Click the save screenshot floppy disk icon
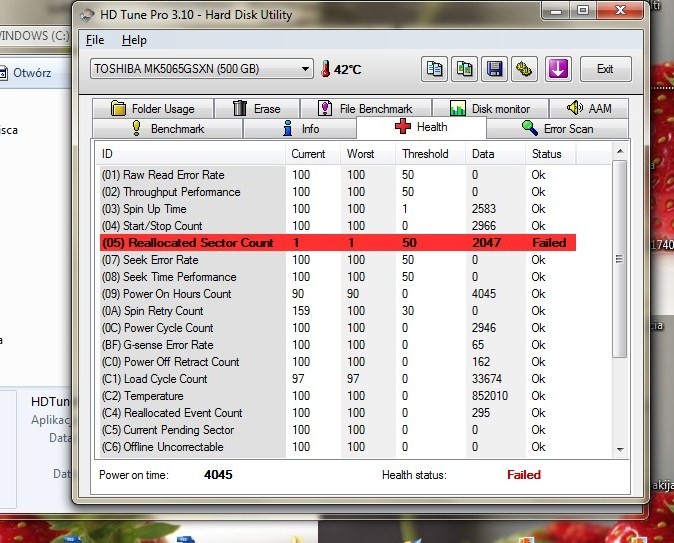 pos(494,69)
